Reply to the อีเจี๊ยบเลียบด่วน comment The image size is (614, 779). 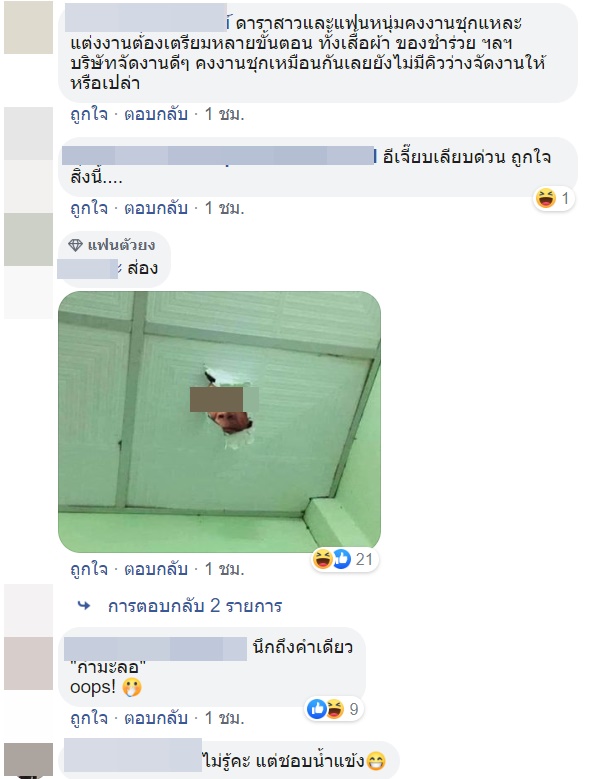tap(156, 208)
